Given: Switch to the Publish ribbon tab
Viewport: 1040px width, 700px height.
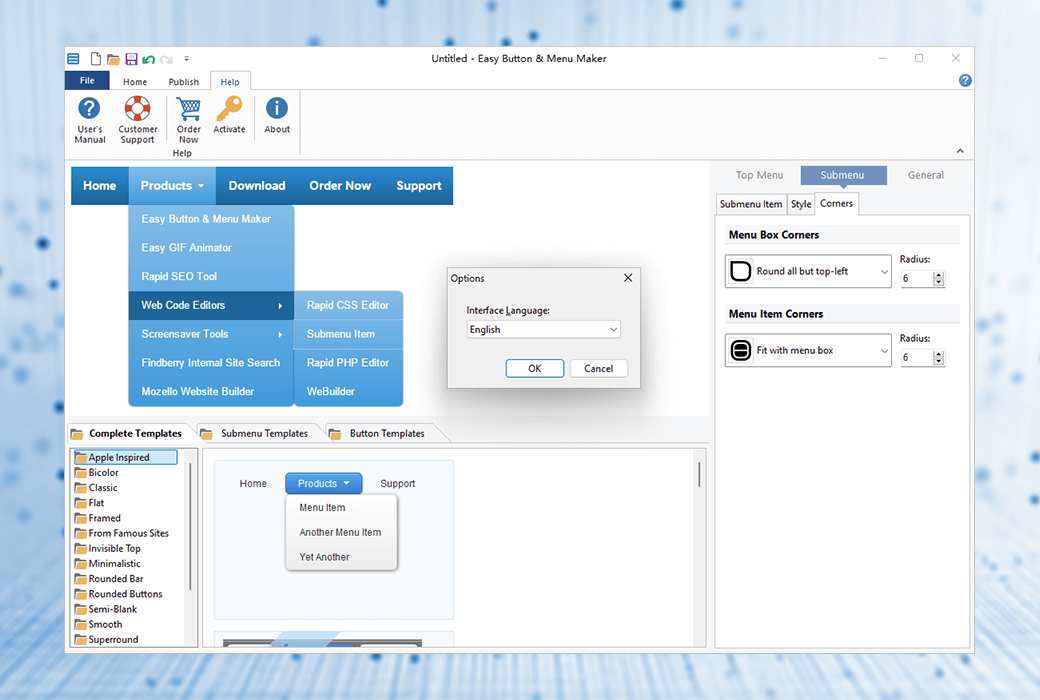Looking at the screenshot, I should (184, 82).
